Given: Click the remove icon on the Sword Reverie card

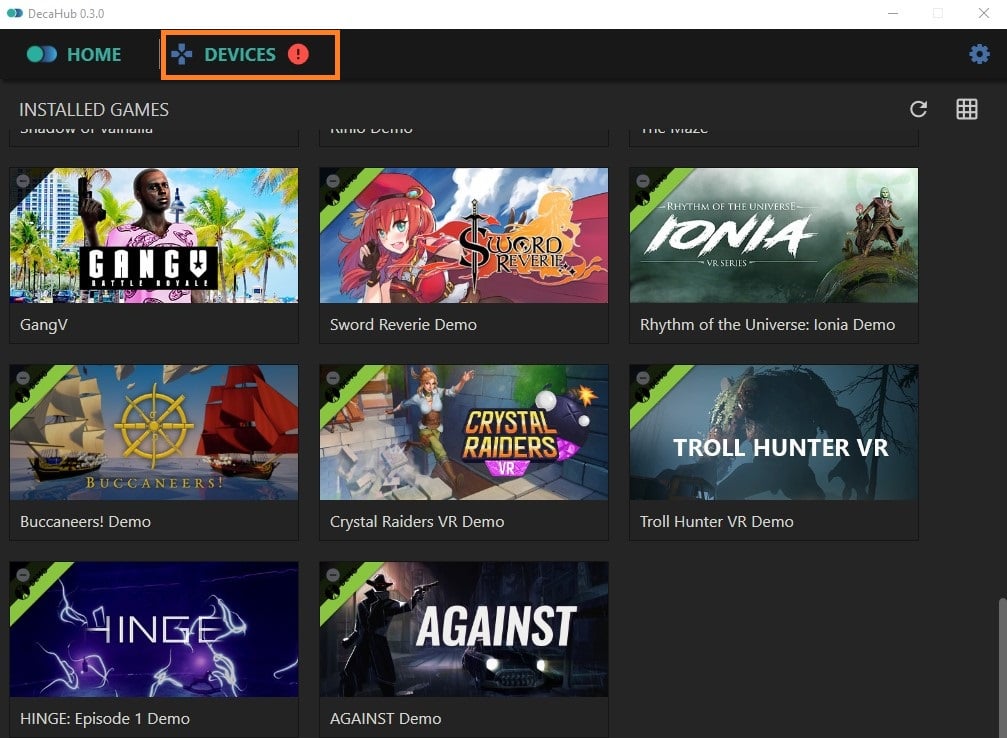Looking at the screenshot, I should point(333,181).
